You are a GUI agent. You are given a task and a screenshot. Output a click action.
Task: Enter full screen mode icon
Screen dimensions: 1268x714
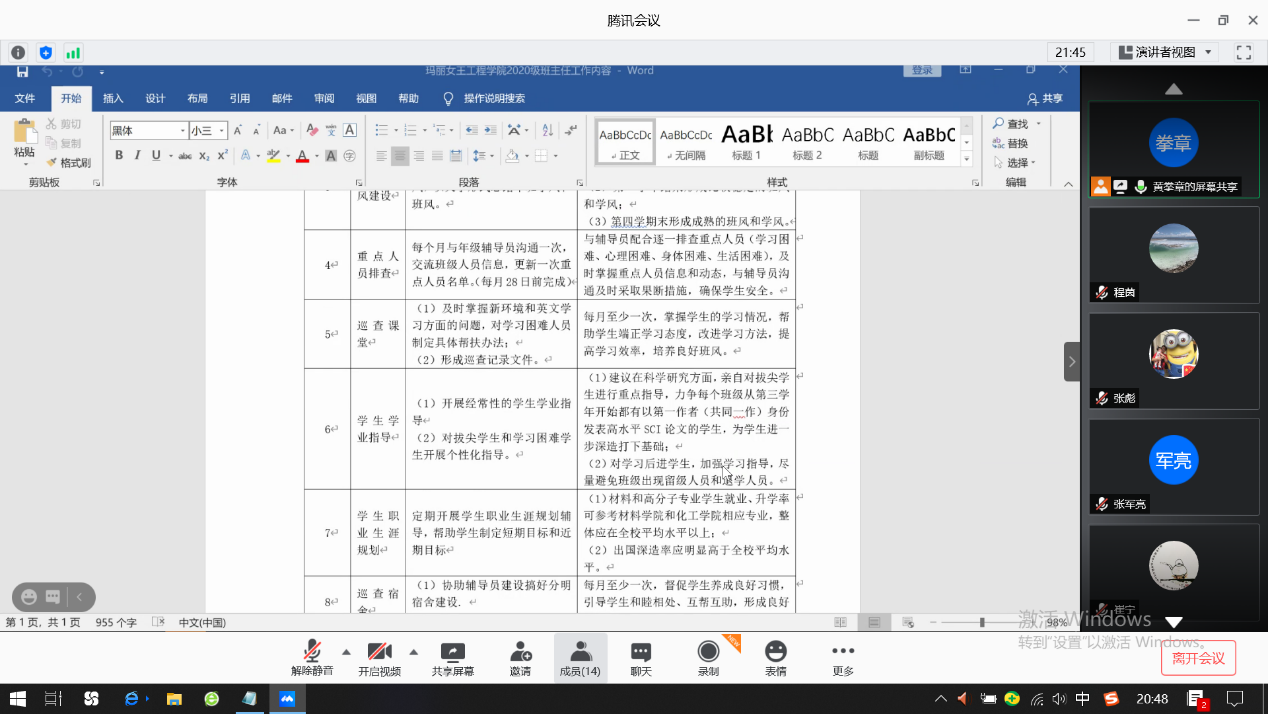tap(1244, 52)
